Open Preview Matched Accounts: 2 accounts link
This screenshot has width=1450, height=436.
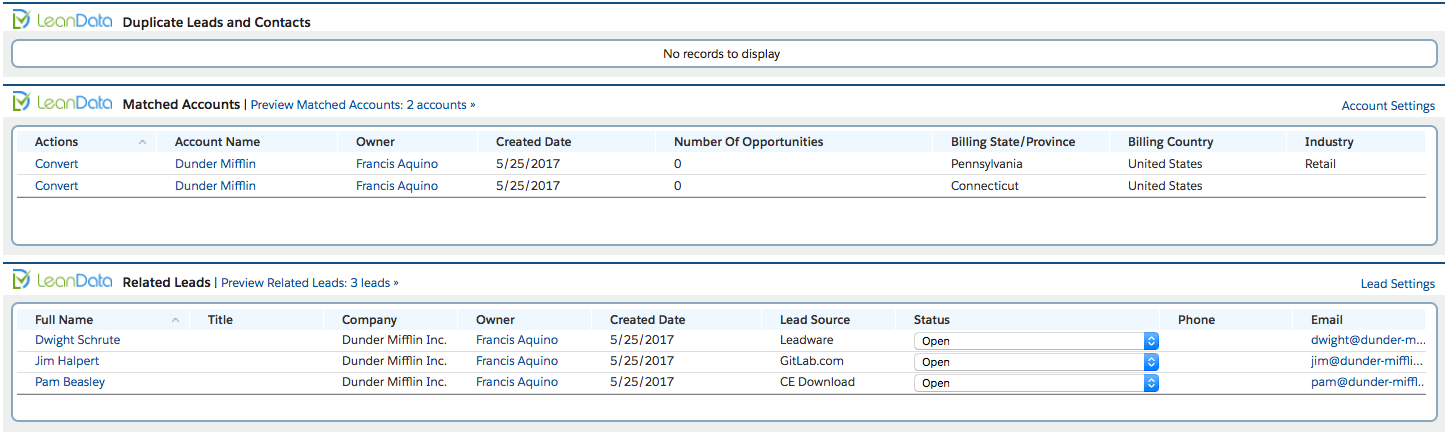363,104
